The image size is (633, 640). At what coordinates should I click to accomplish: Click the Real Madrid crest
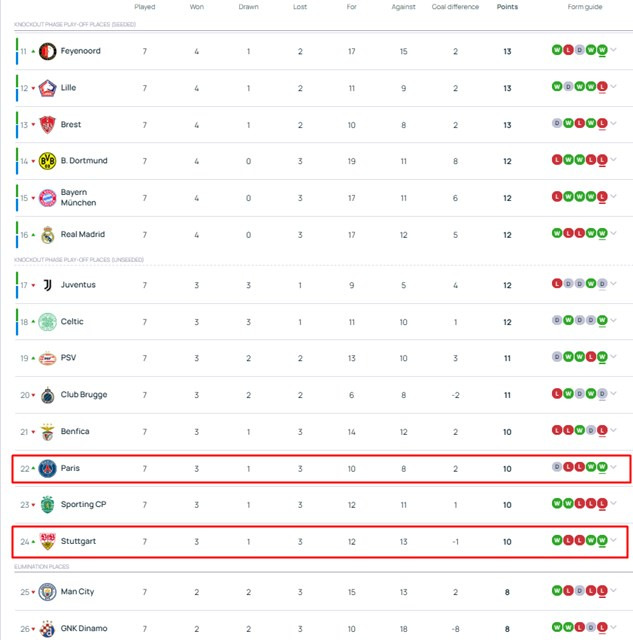[x=47, y=235]
